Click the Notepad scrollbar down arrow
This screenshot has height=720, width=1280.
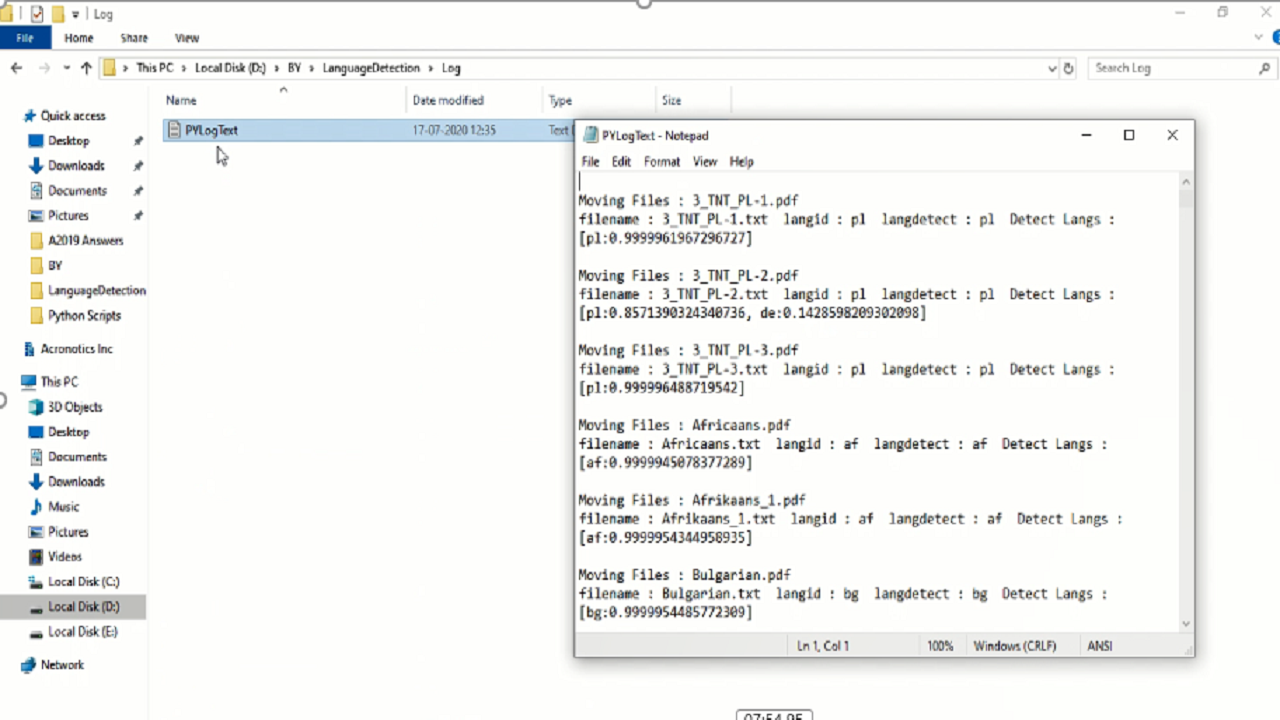pos(1186,624)
